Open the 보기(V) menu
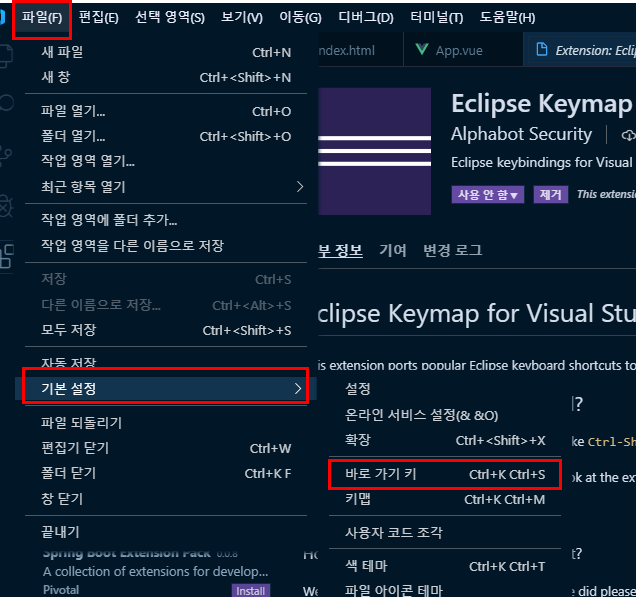Image resolution: width=636 pixels, height=597 pixels. pos(242,17)
